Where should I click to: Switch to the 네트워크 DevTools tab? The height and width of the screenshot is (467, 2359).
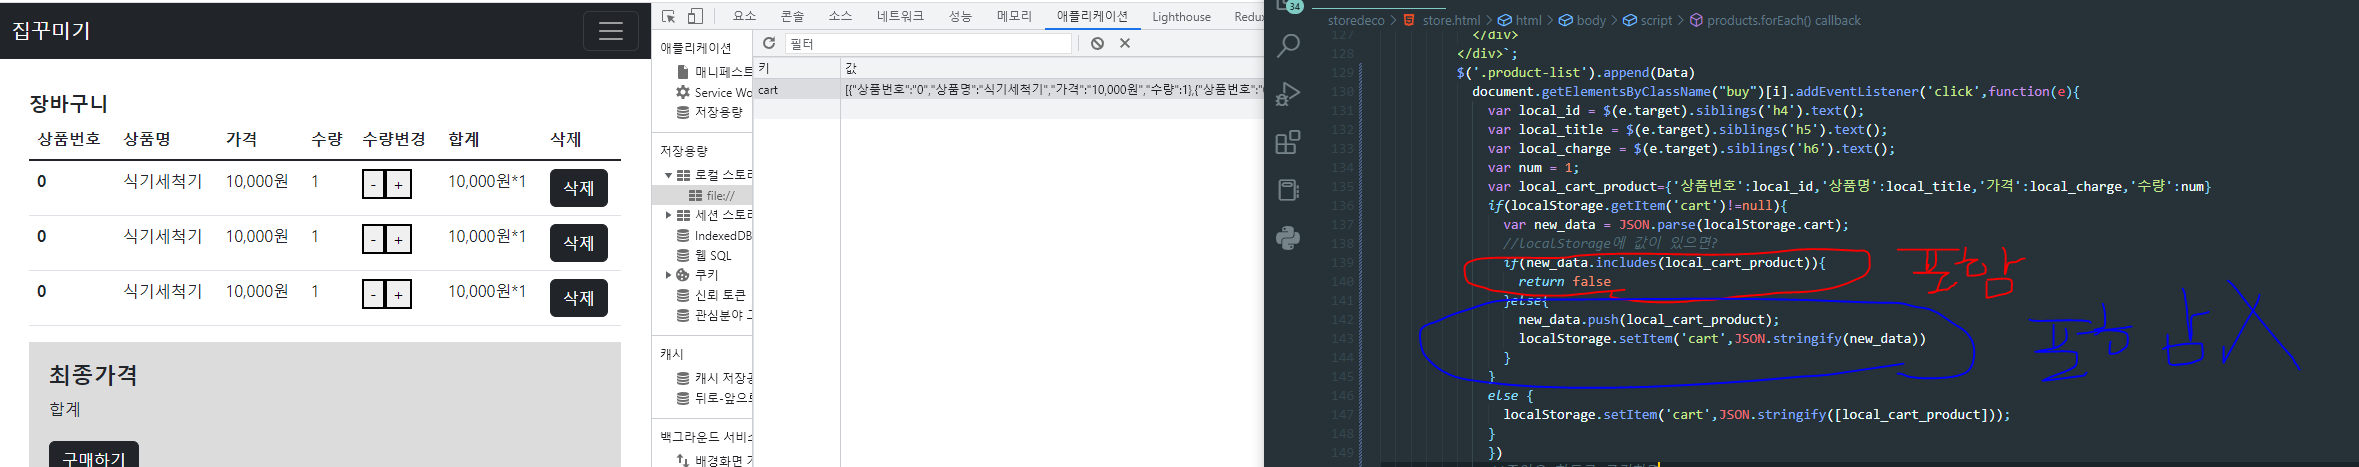(x=900, y=16)
